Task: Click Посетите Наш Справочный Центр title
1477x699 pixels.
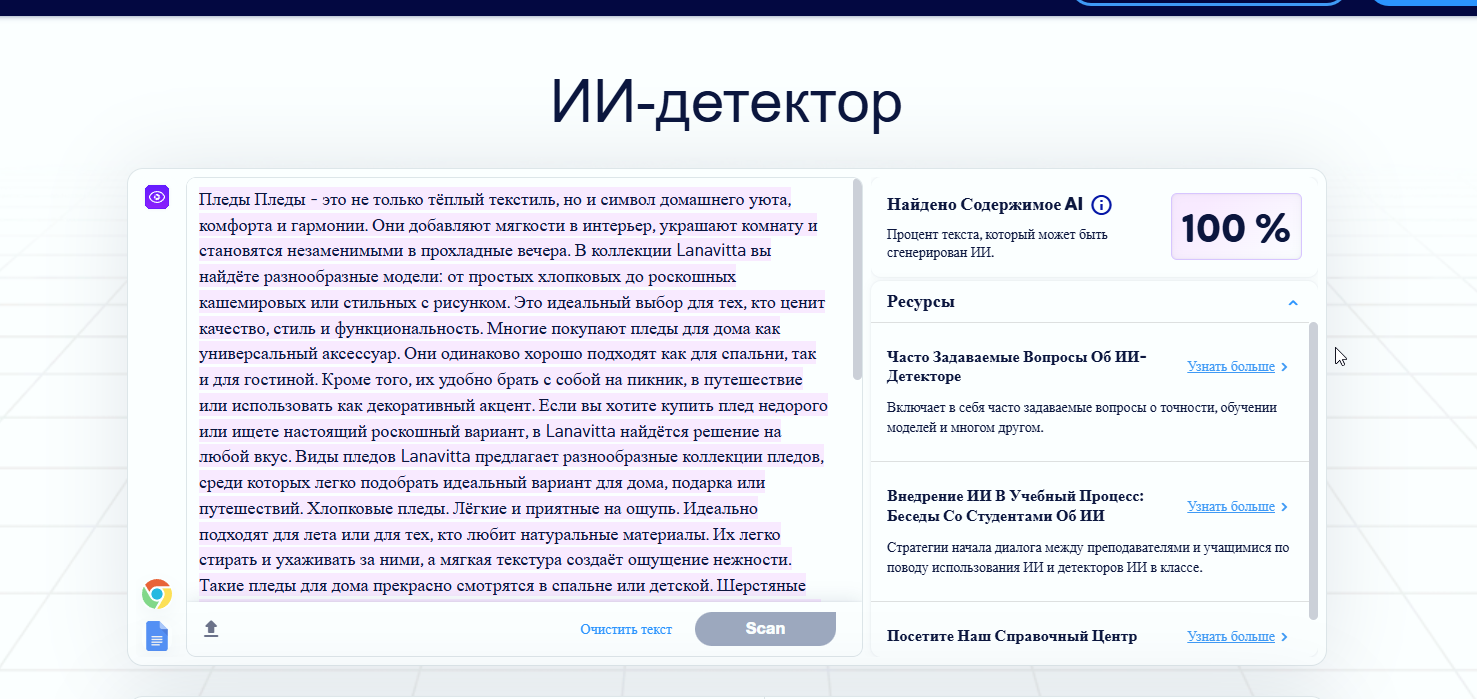Action: tap(1012, 637)
